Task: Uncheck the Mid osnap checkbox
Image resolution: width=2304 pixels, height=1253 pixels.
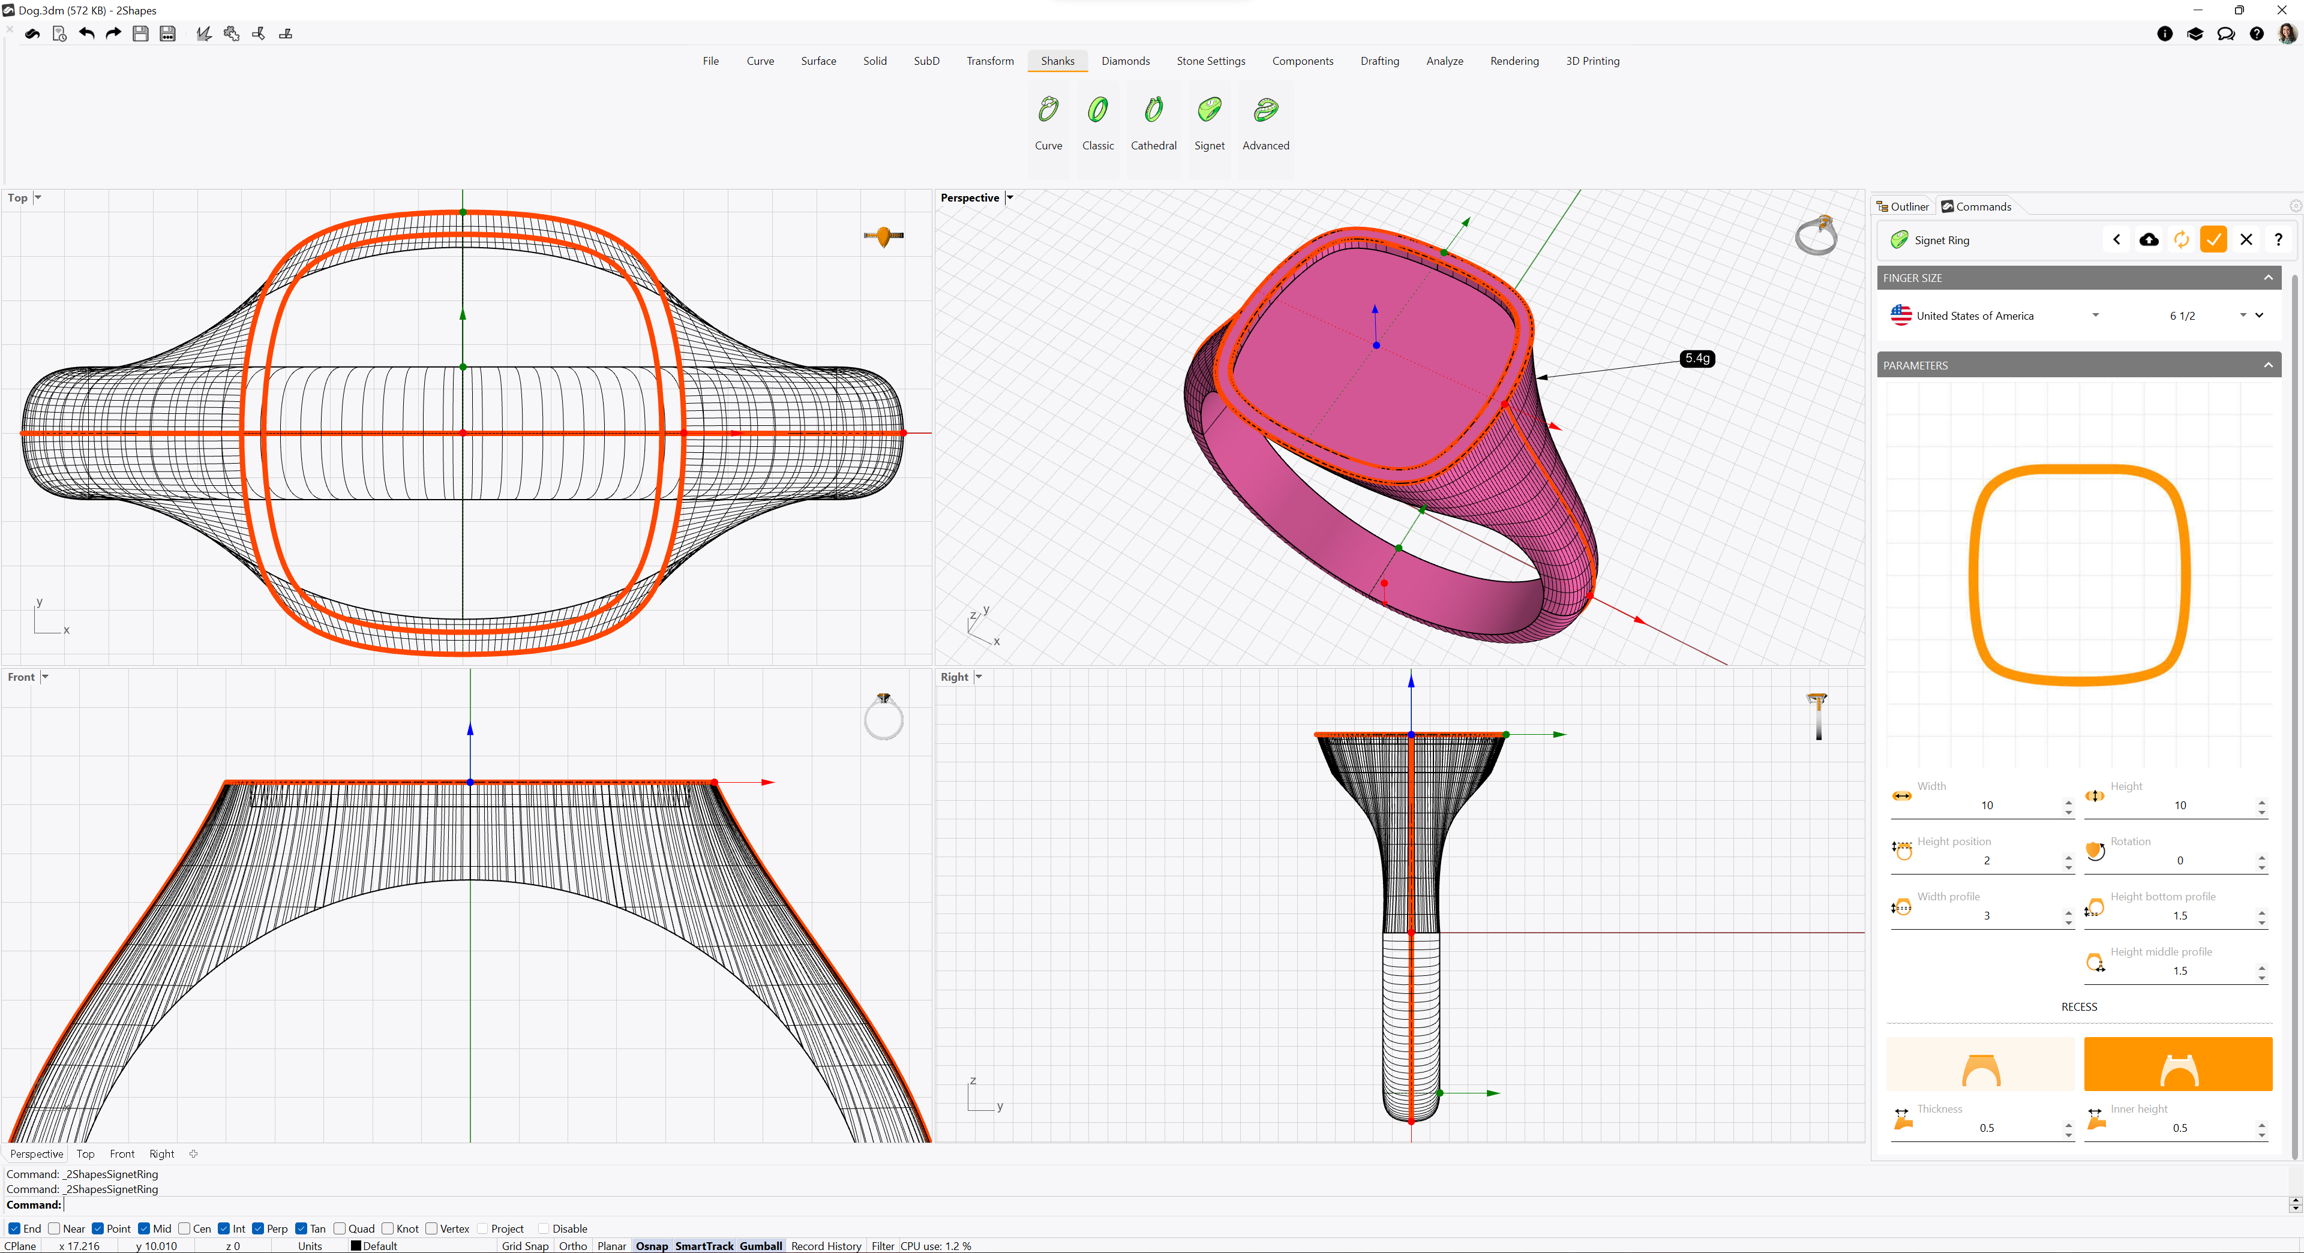Action: pyautogui.click(x=144, y=1229)
